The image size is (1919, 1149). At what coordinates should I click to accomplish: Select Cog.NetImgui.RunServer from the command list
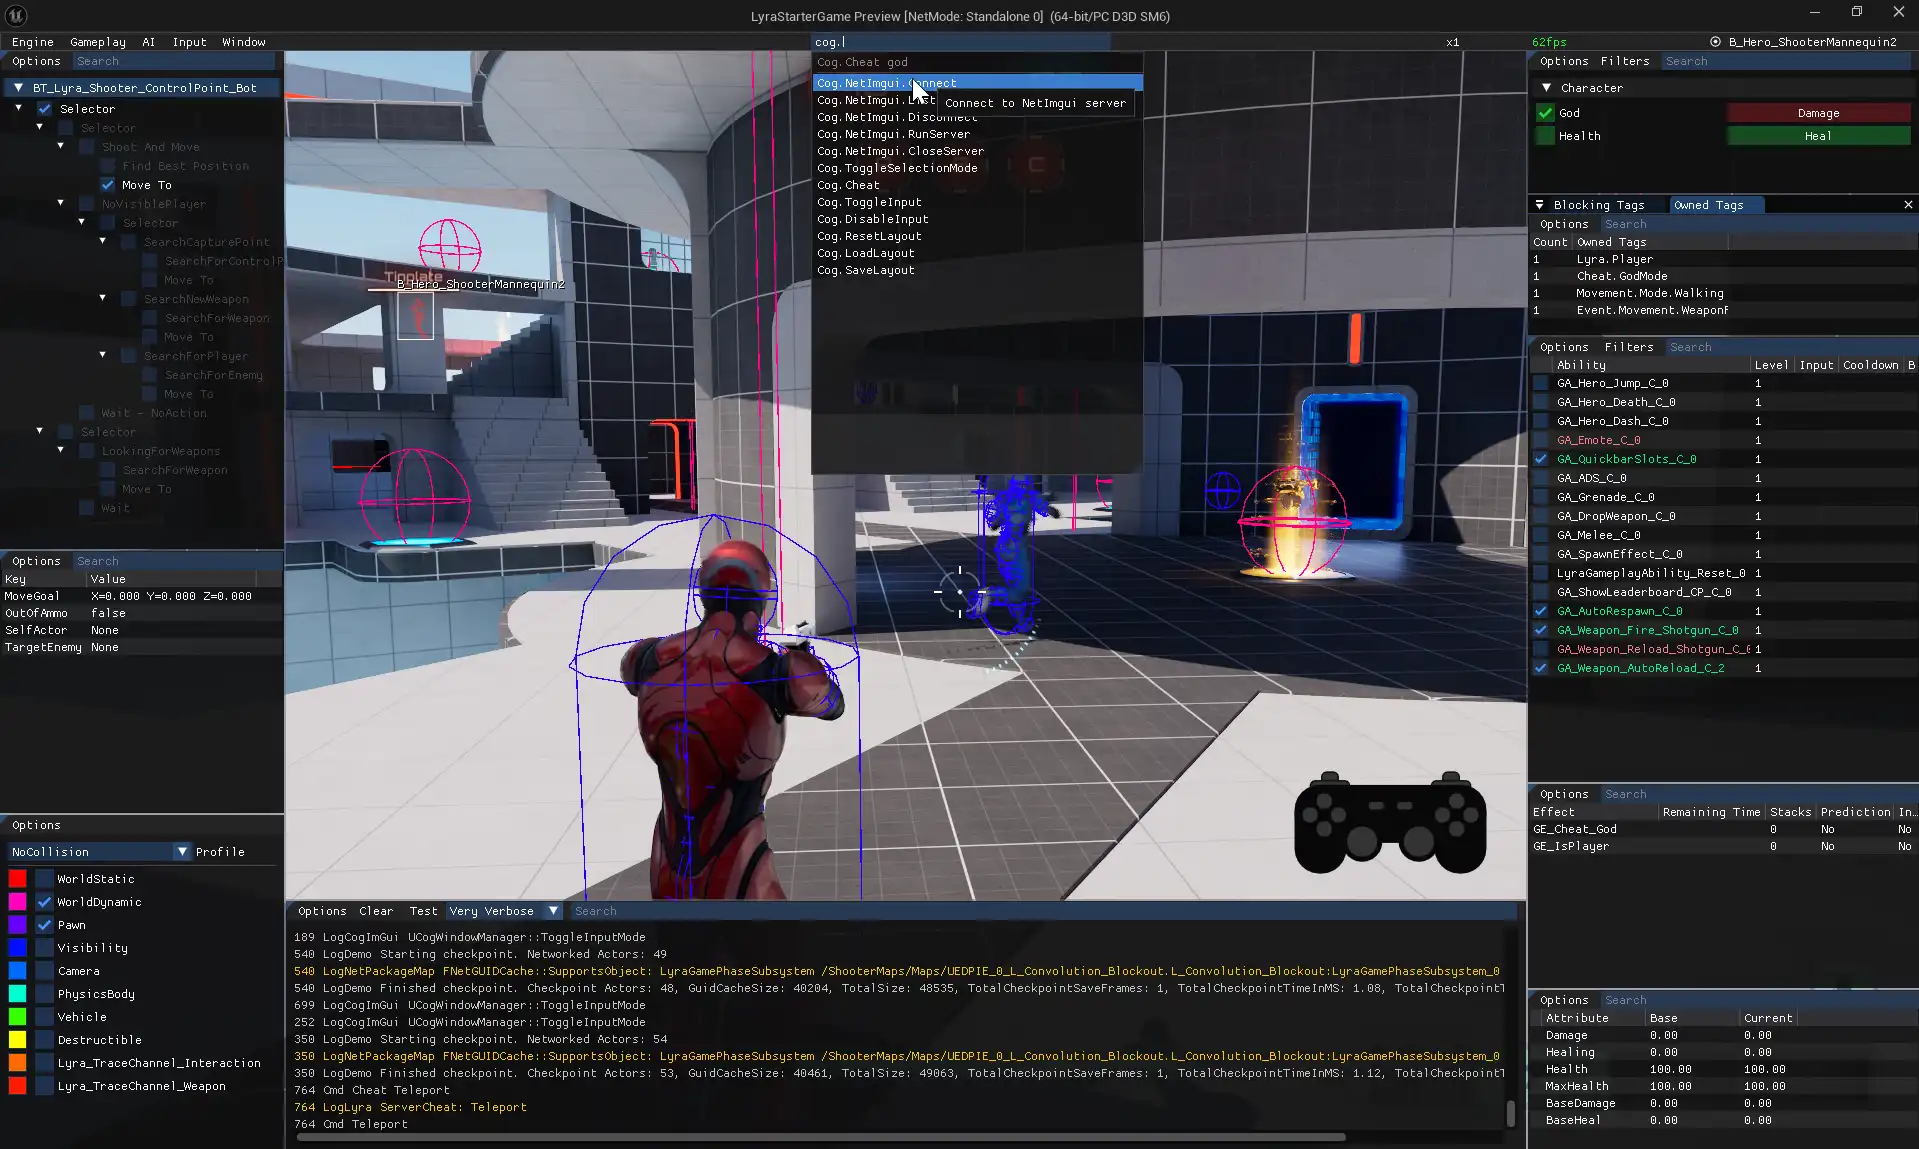point(893,134)
